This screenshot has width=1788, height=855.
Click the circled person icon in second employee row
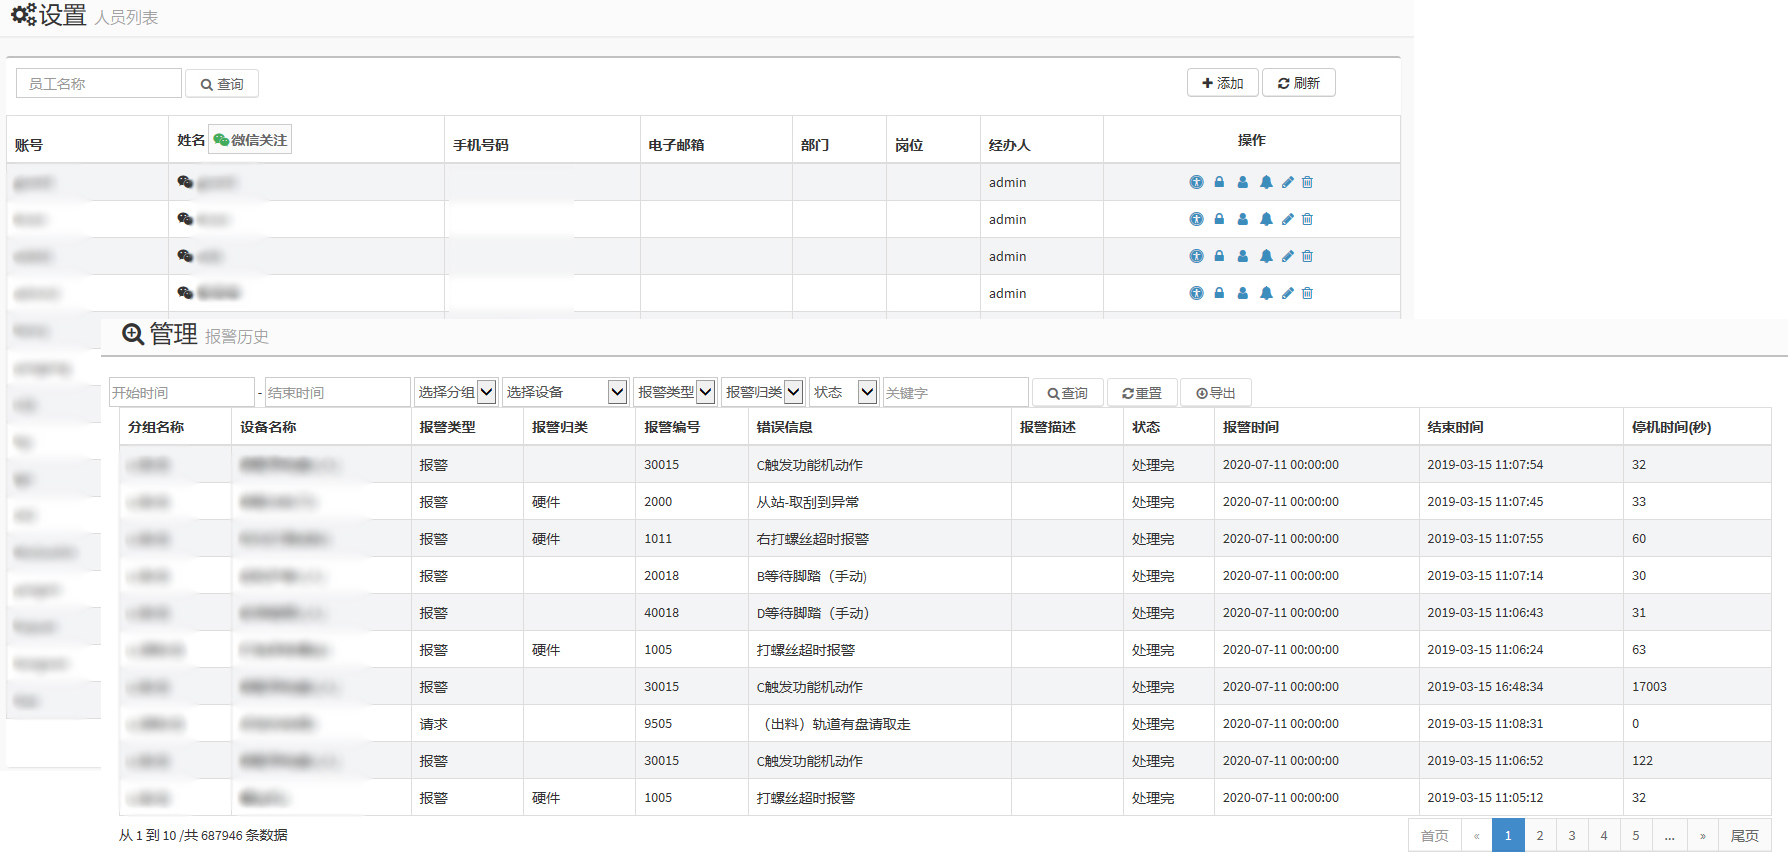(x=1196, y=219)
